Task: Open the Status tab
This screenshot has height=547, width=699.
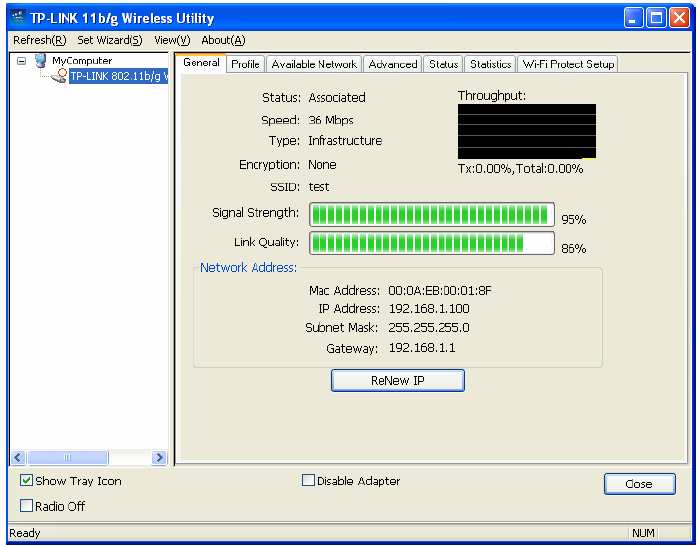Action: point(444,64)
